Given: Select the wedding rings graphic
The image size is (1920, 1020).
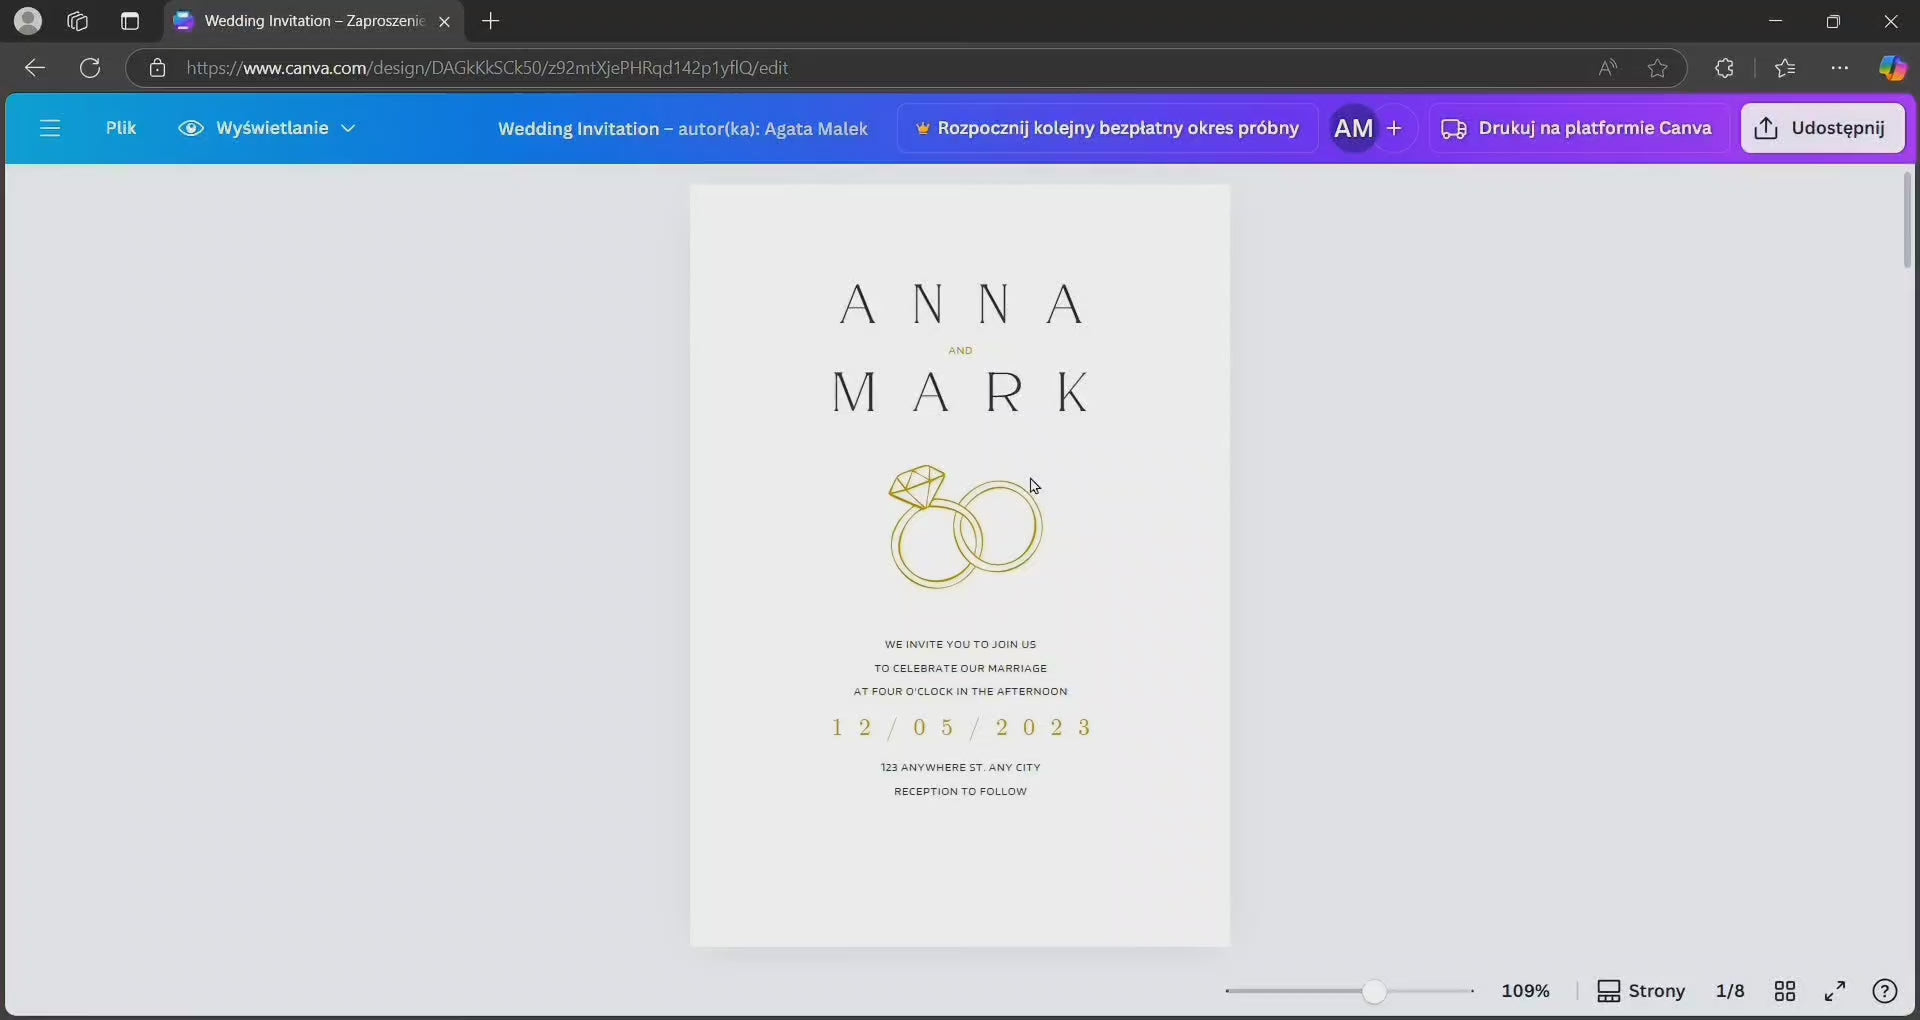Looking at the screenshot, I should coord(965,527).
